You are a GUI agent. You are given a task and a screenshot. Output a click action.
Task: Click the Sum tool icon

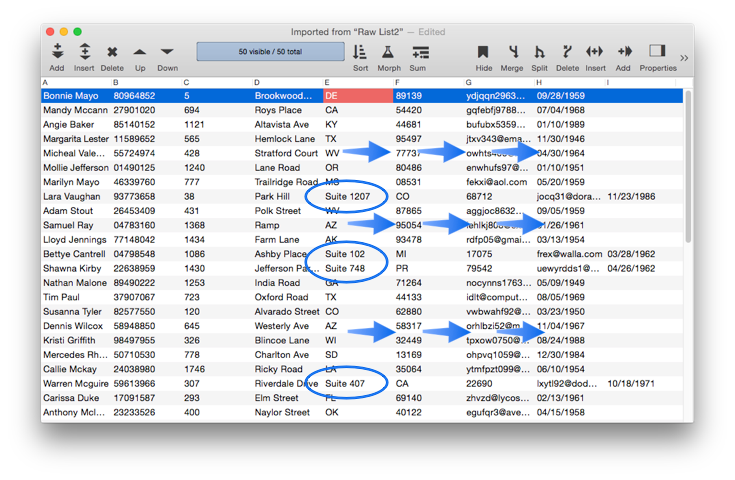tap(420, 52)
